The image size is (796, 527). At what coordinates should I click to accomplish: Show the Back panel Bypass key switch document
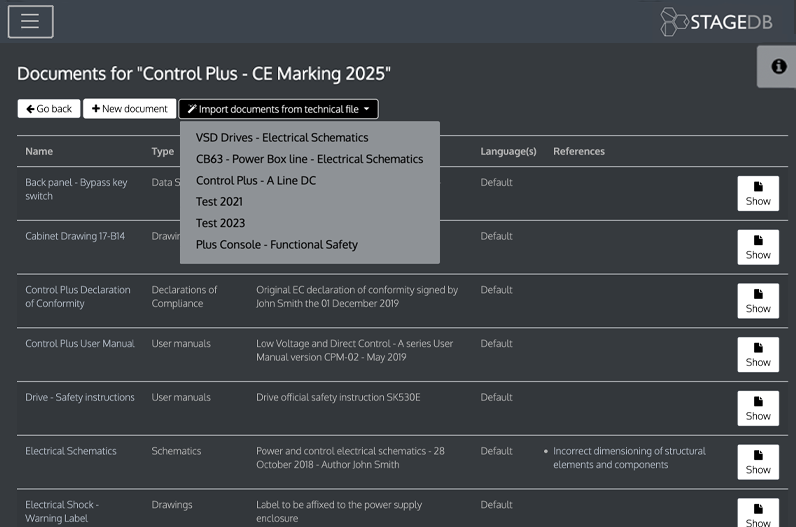tap(757, 193)
